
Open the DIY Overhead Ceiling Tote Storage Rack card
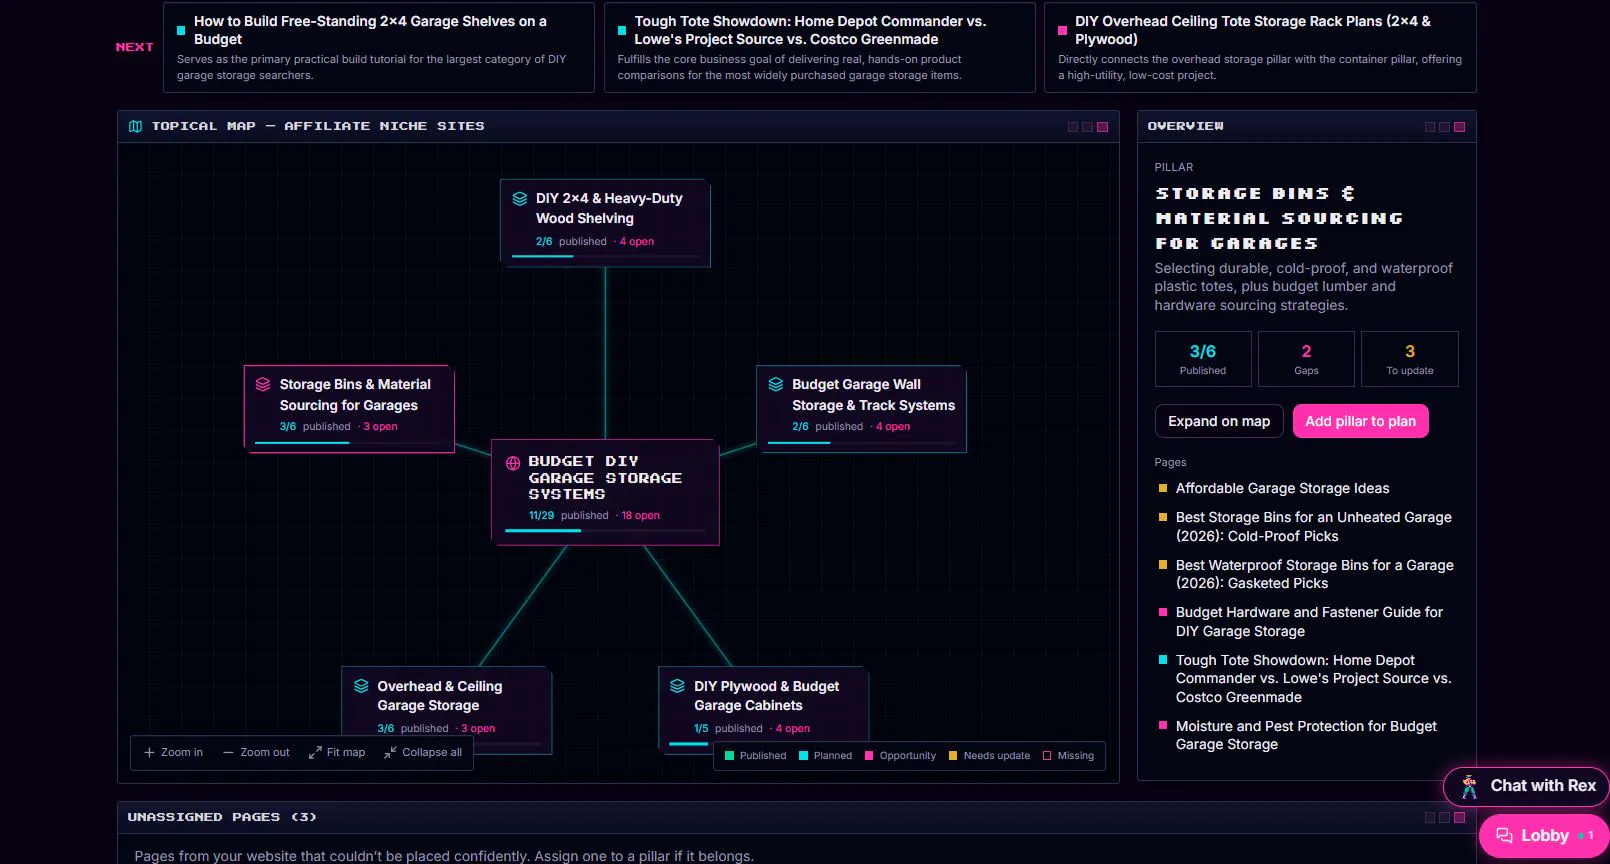click(1260, 47)
